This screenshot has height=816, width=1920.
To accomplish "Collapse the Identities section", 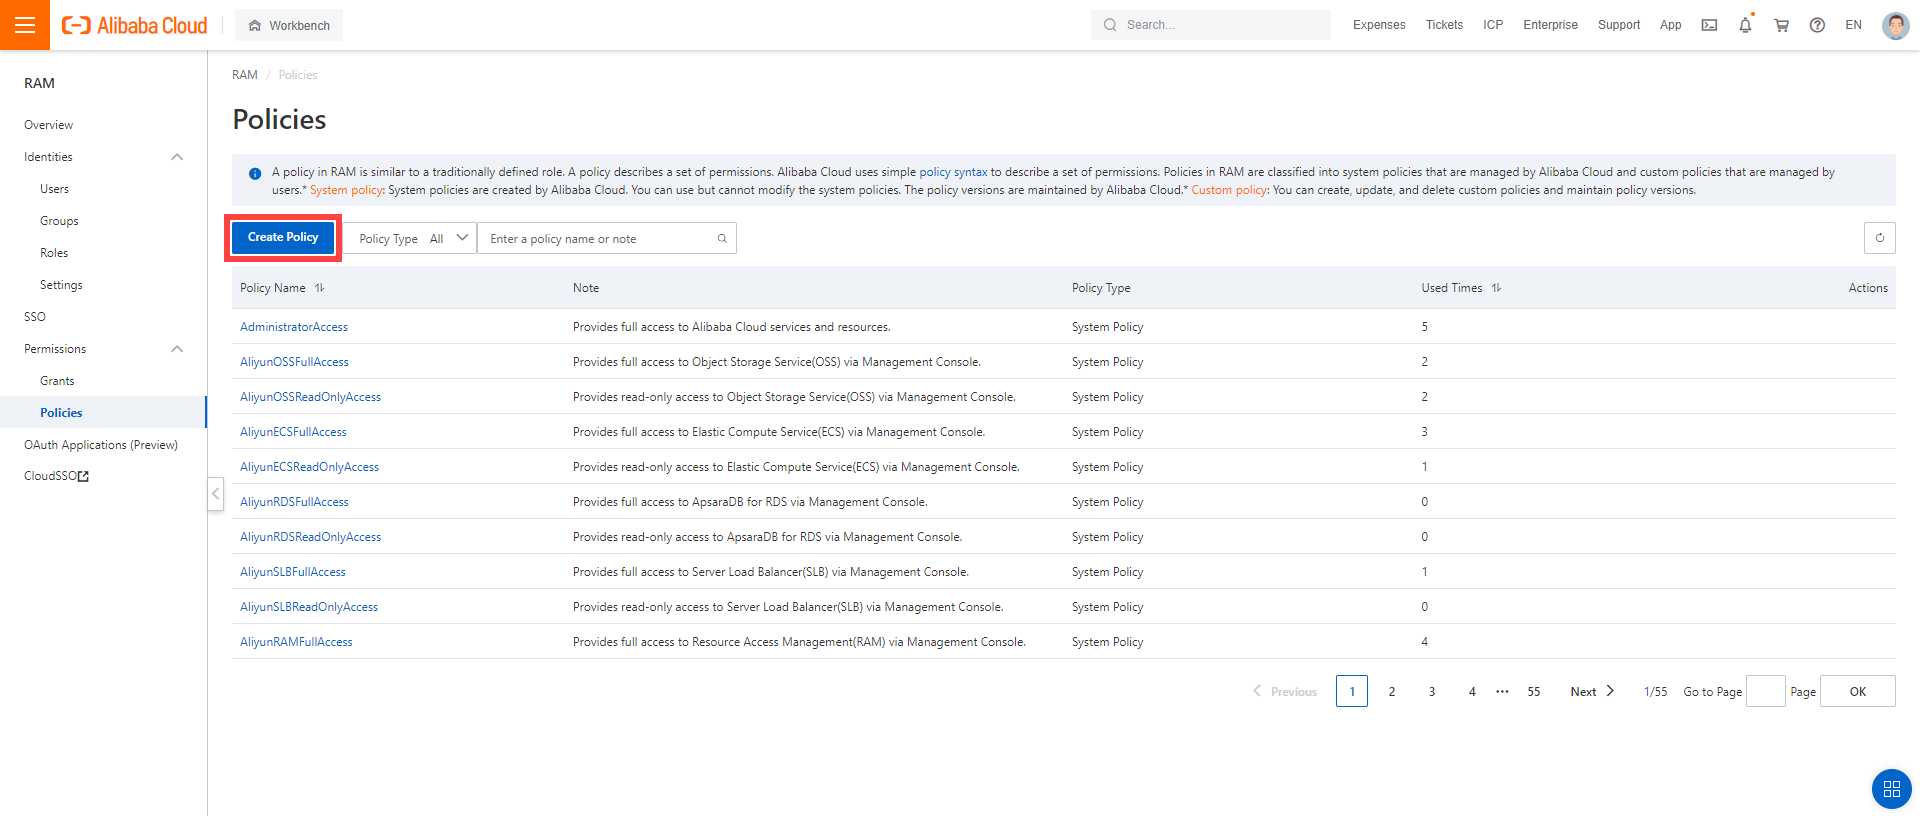I will pos(177,157).
